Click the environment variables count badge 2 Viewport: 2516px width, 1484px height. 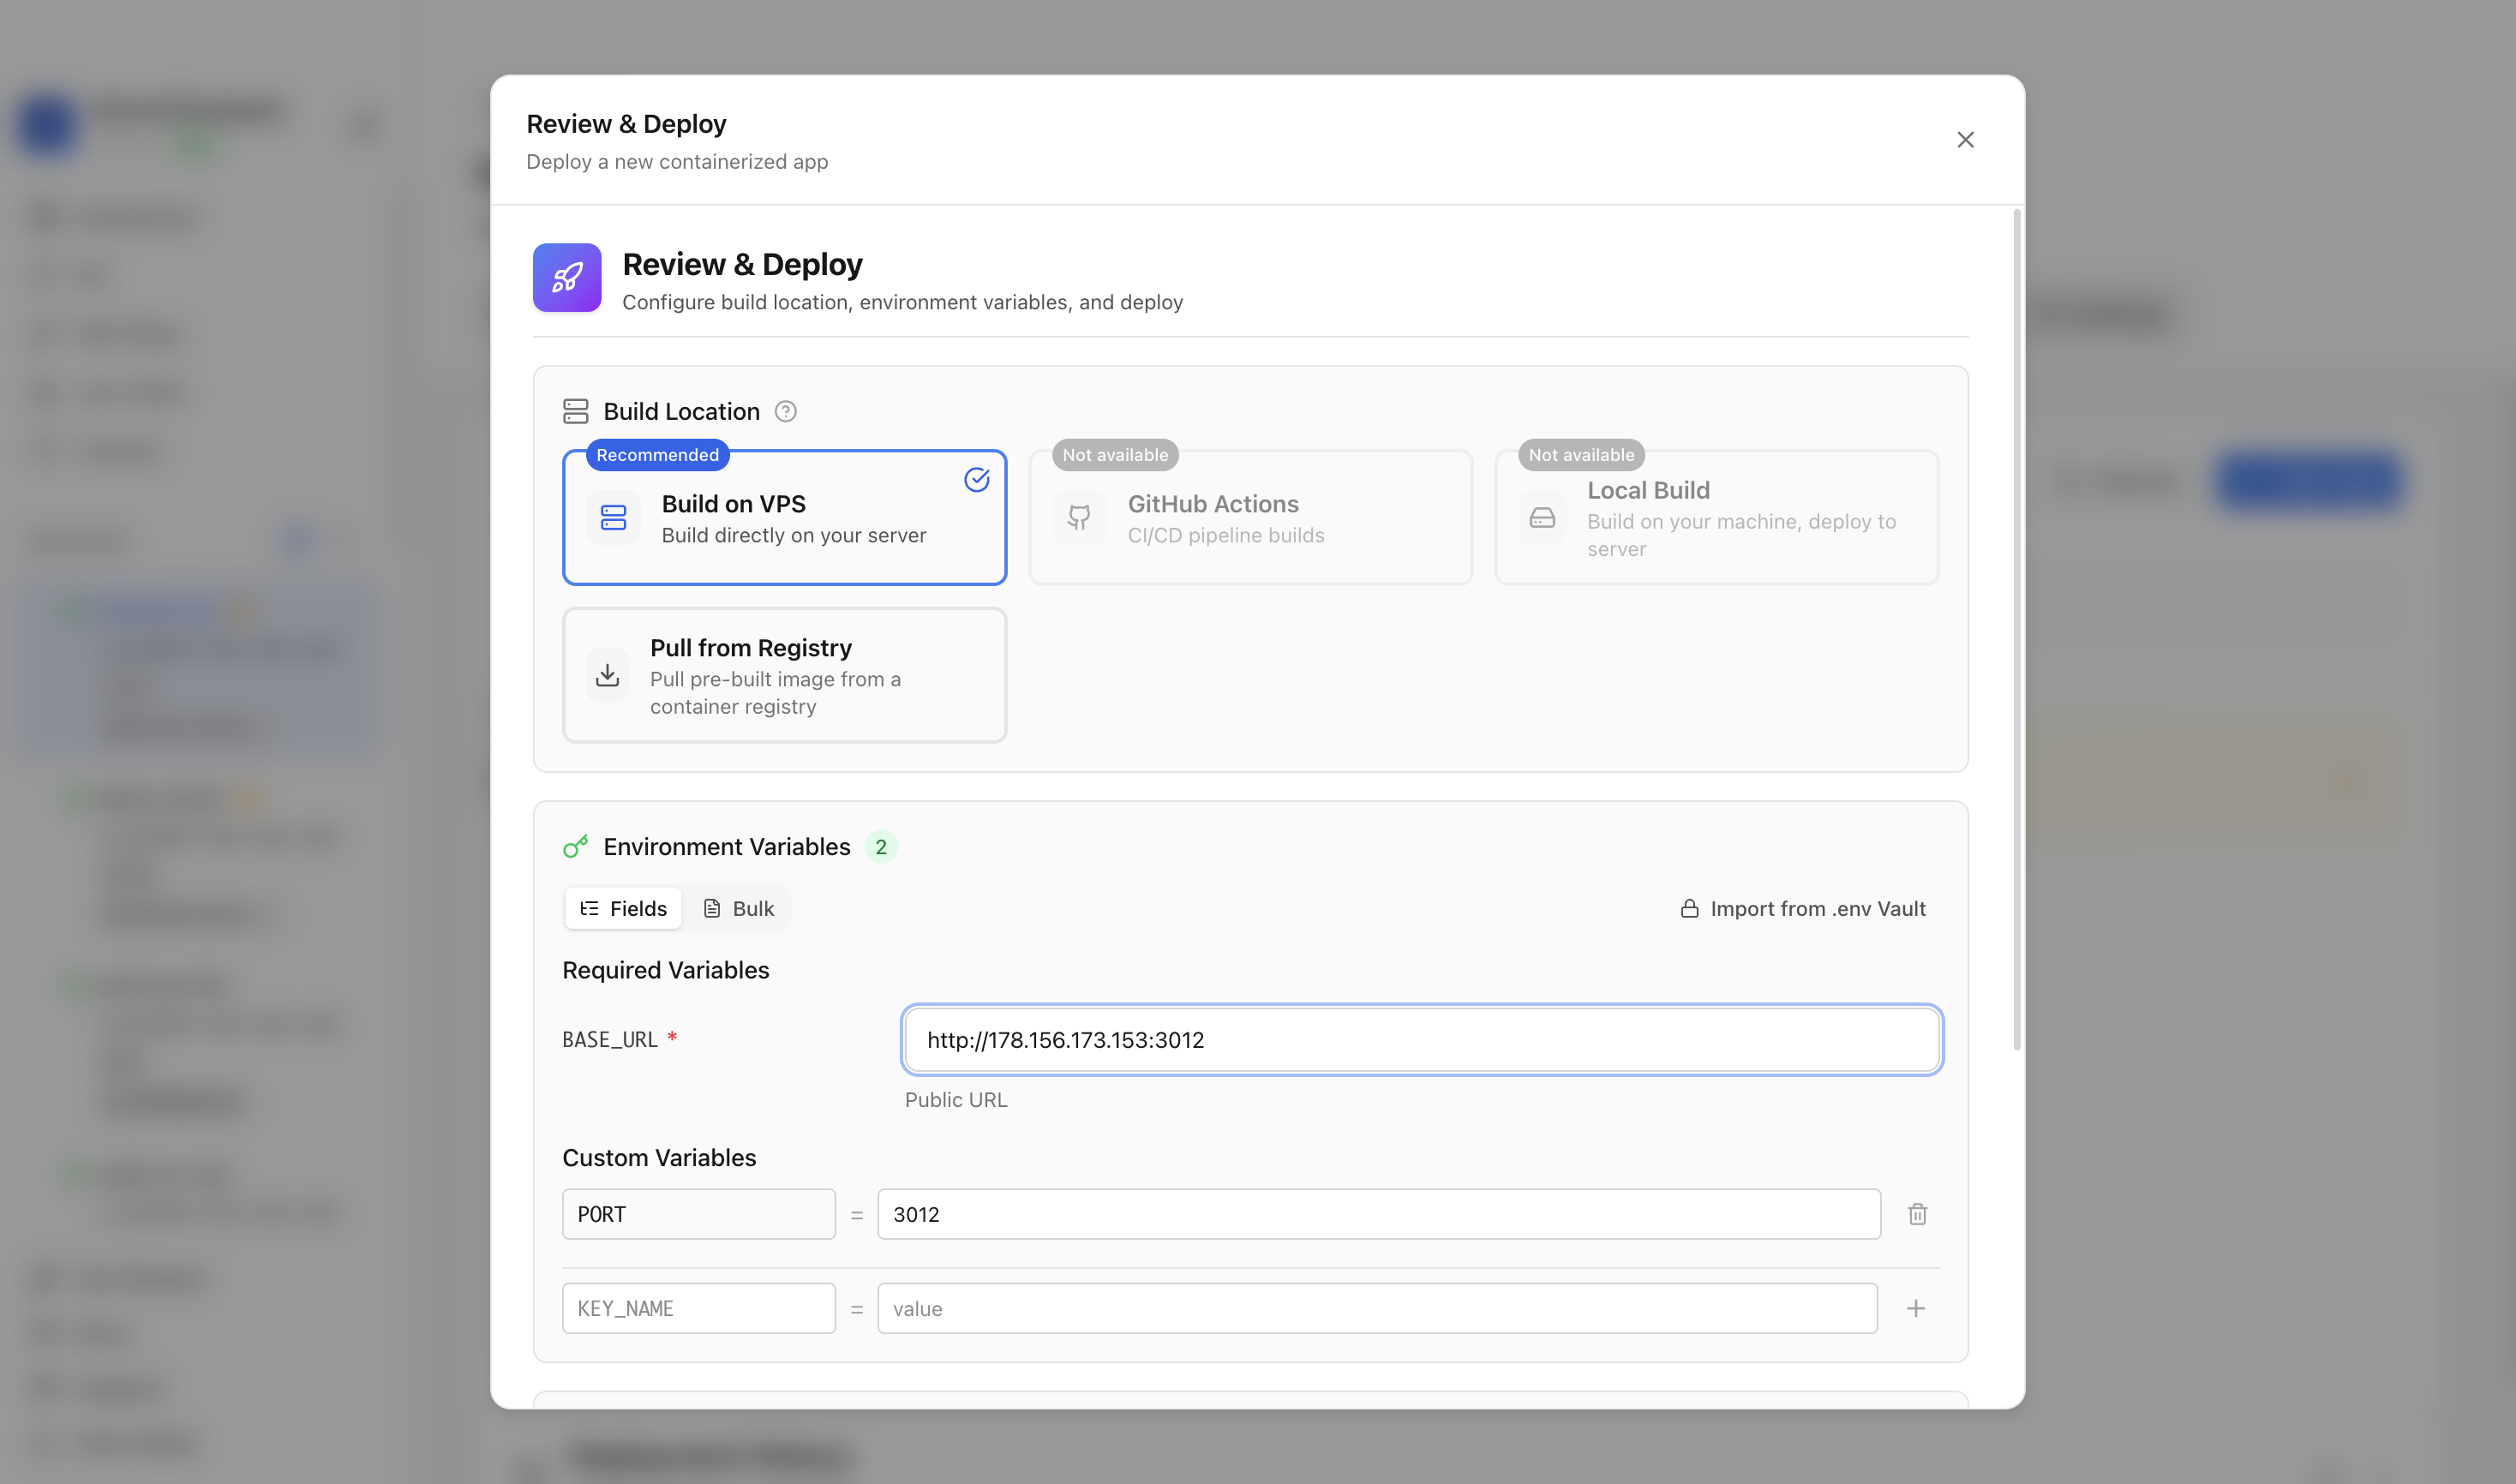(x=881, y=847)
